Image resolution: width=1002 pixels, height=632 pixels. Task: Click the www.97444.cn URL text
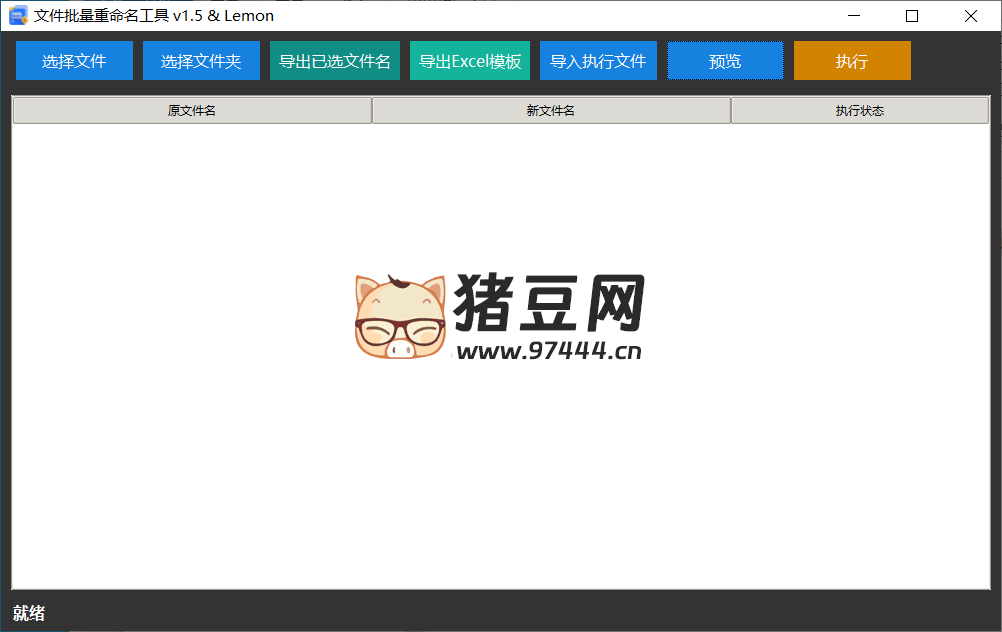point(548,351)
